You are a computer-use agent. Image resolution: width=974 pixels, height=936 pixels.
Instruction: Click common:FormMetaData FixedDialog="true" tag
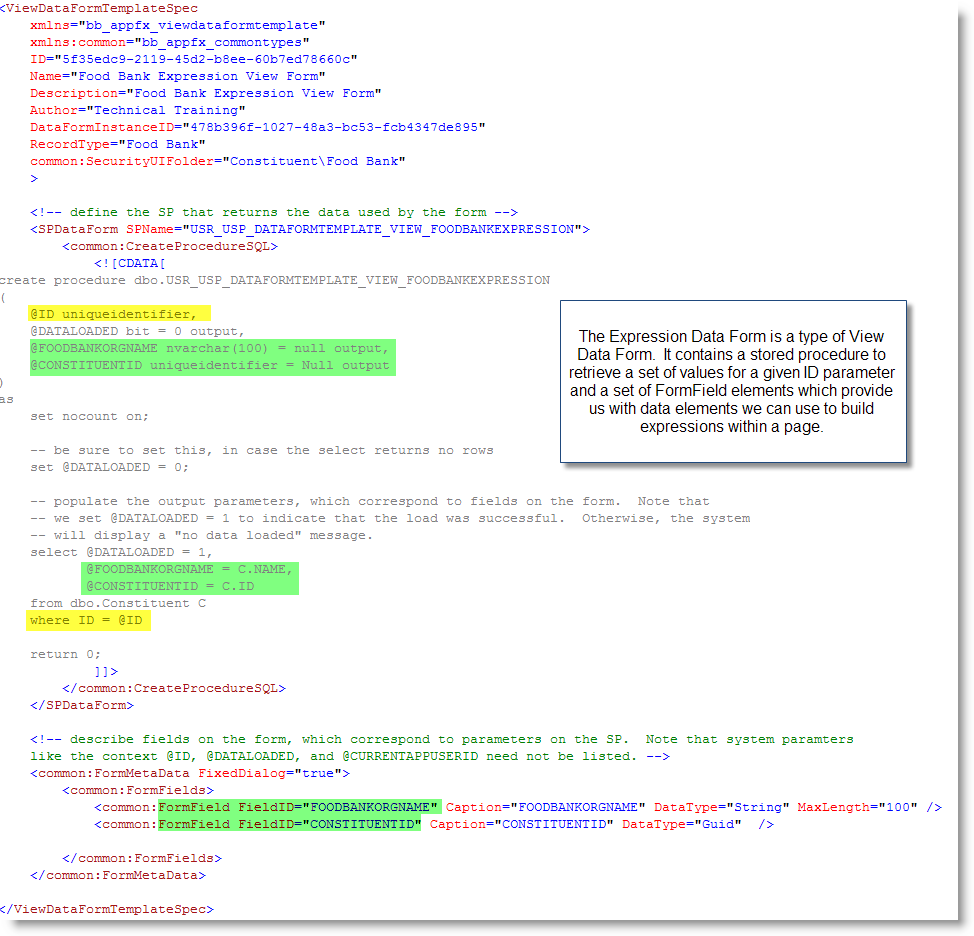(x=190, y=773)
